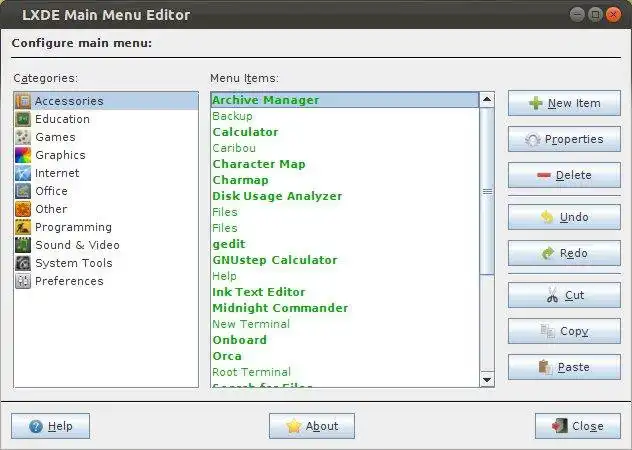Select the Preferences category label
This screenshot has width=632, height=450.
click(x=69, y=281)
